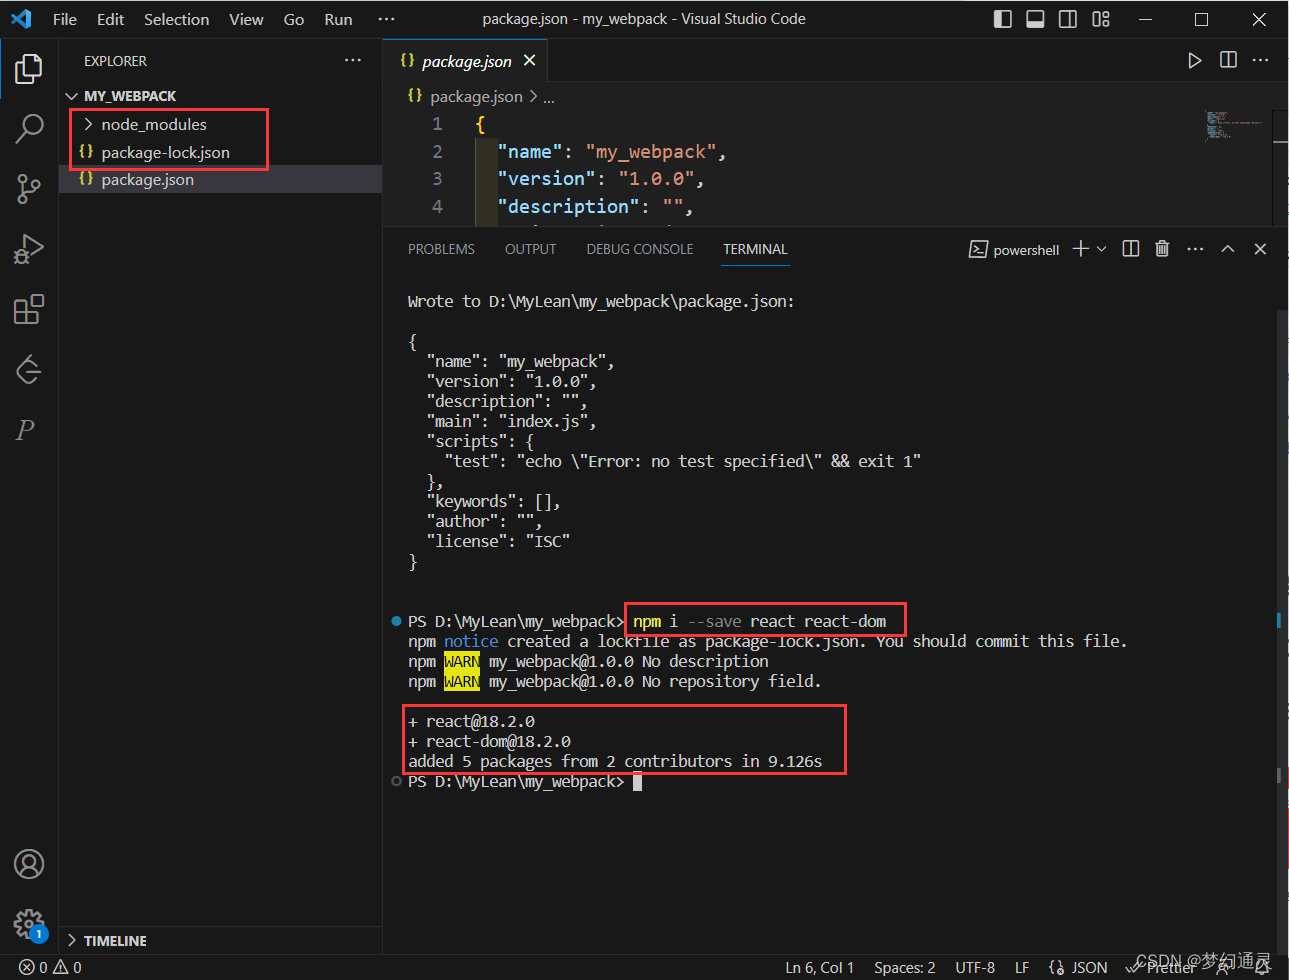
Task: Click line number 3 in the editor gutter
Action: pyautogui.click(x=437, y=178)
